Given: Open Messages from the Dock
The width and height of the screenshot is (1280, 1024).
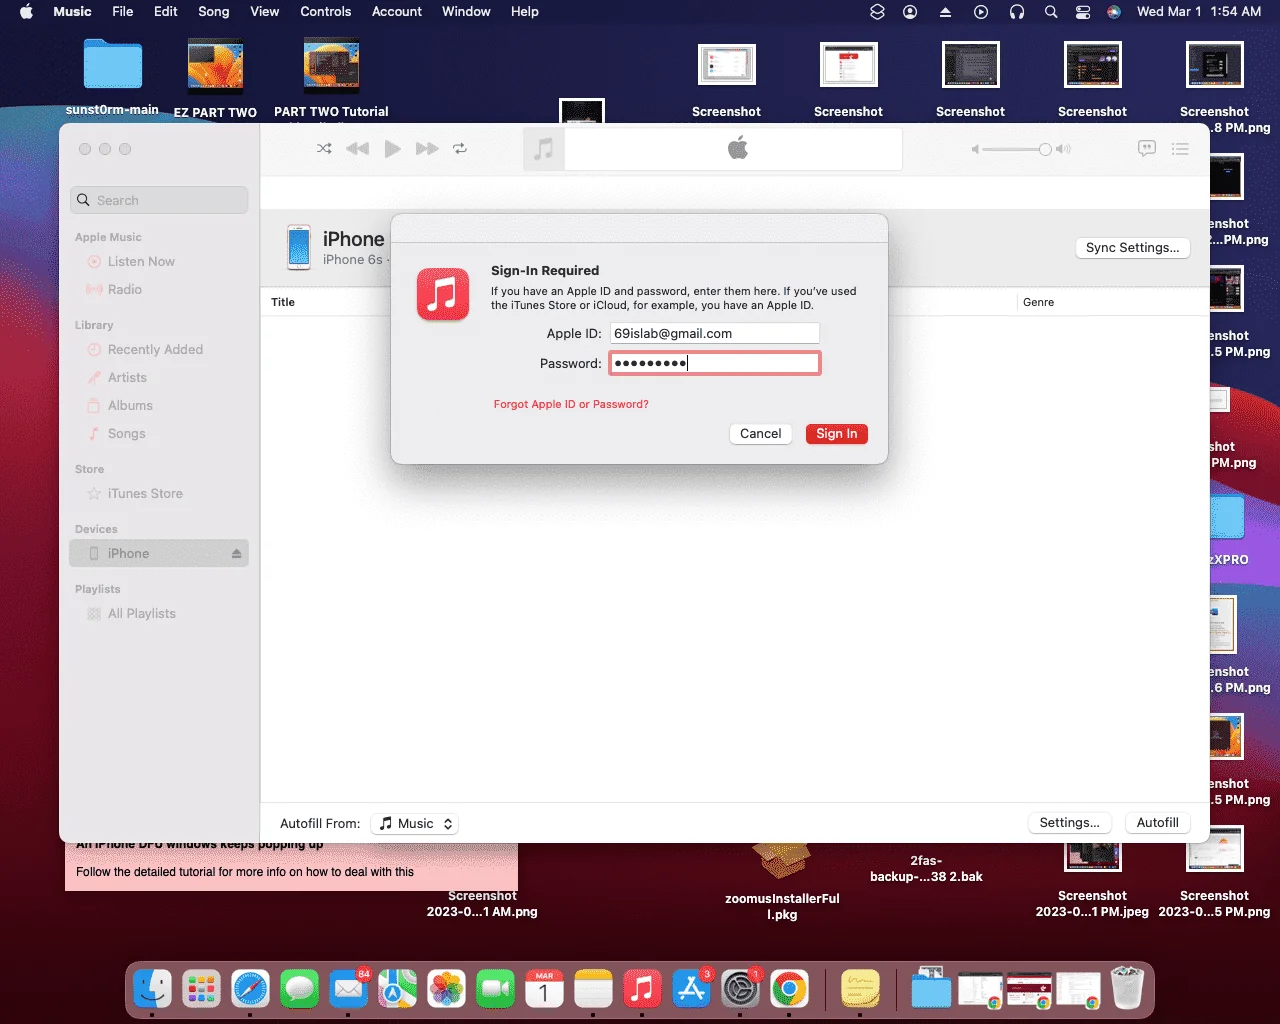Looking at the screenshot, I should [300, 990].
